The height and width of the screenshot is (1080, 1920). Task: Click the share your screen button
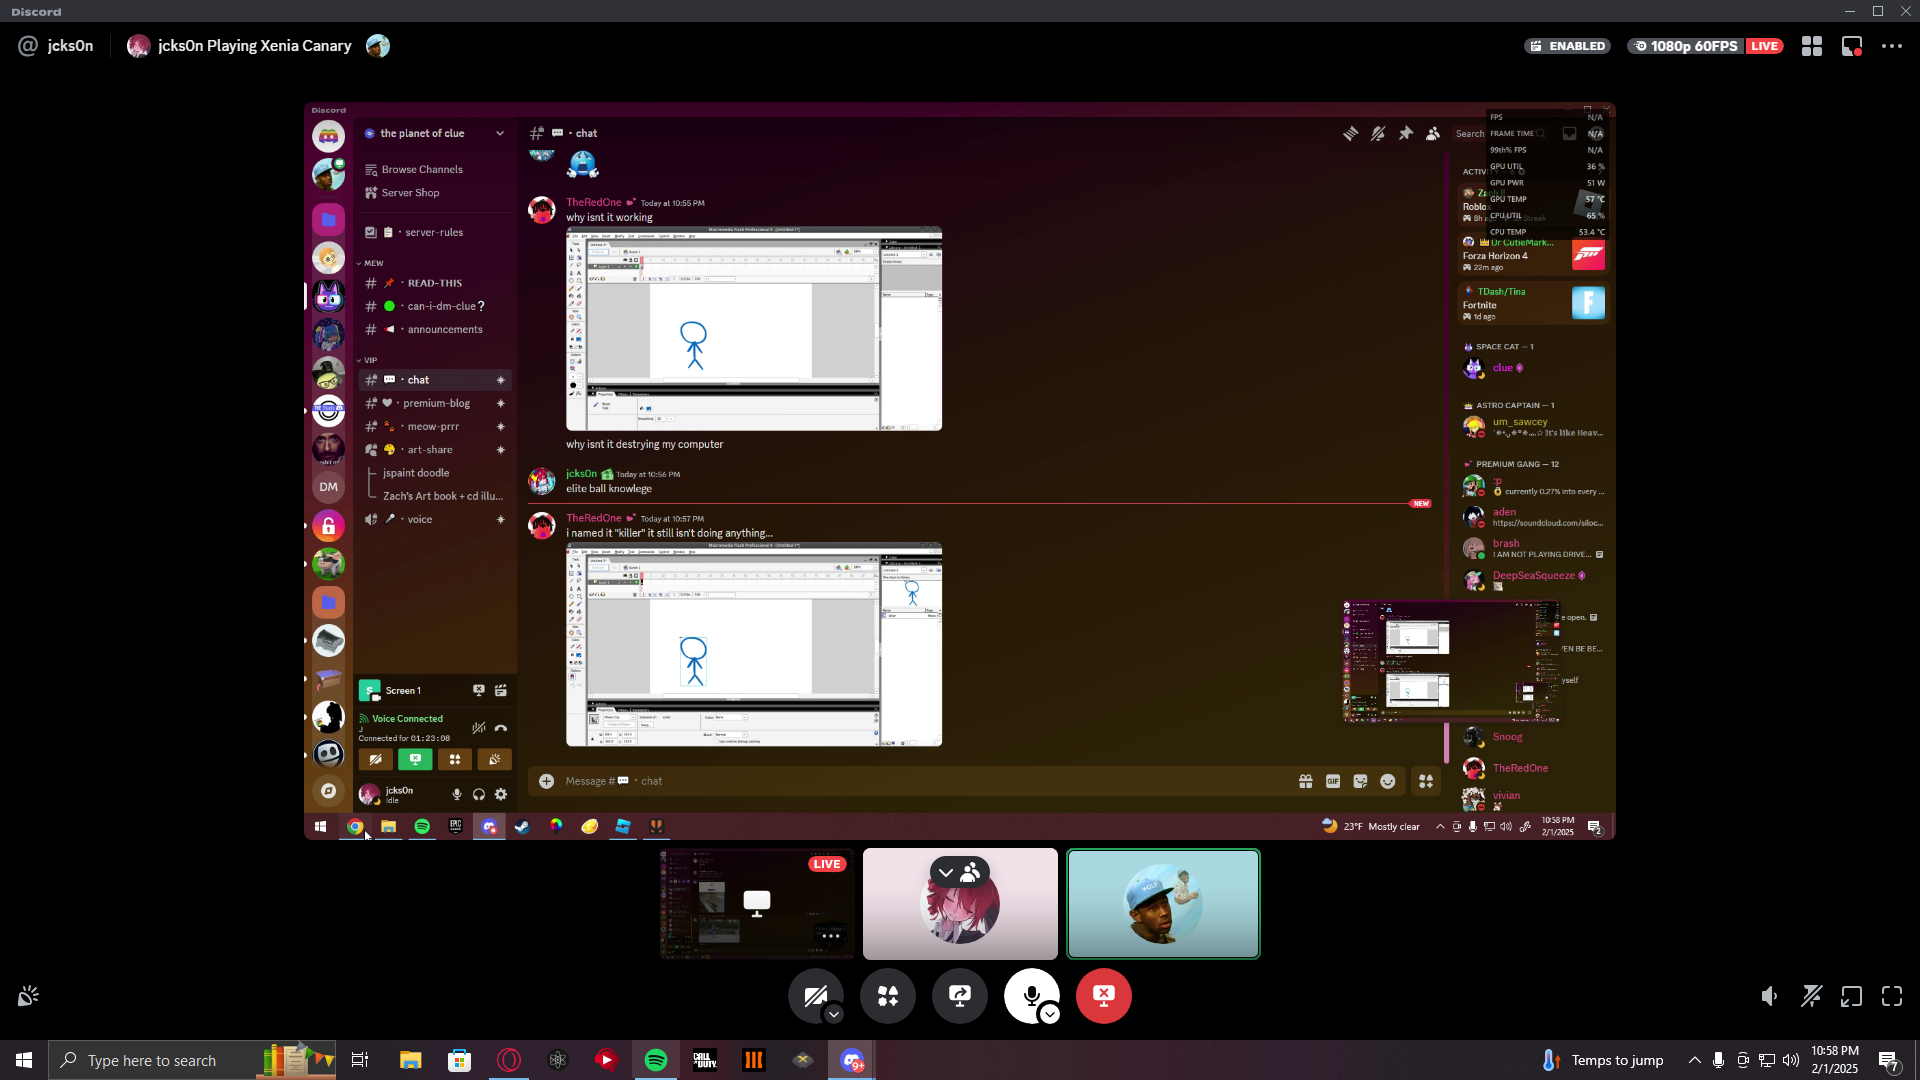[960, 995]
